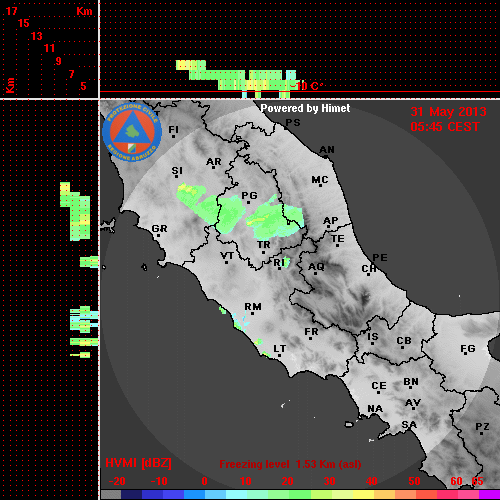This screenshot has width=500, height=500.
Task: Click the PS city label
Action: point(293,123)
